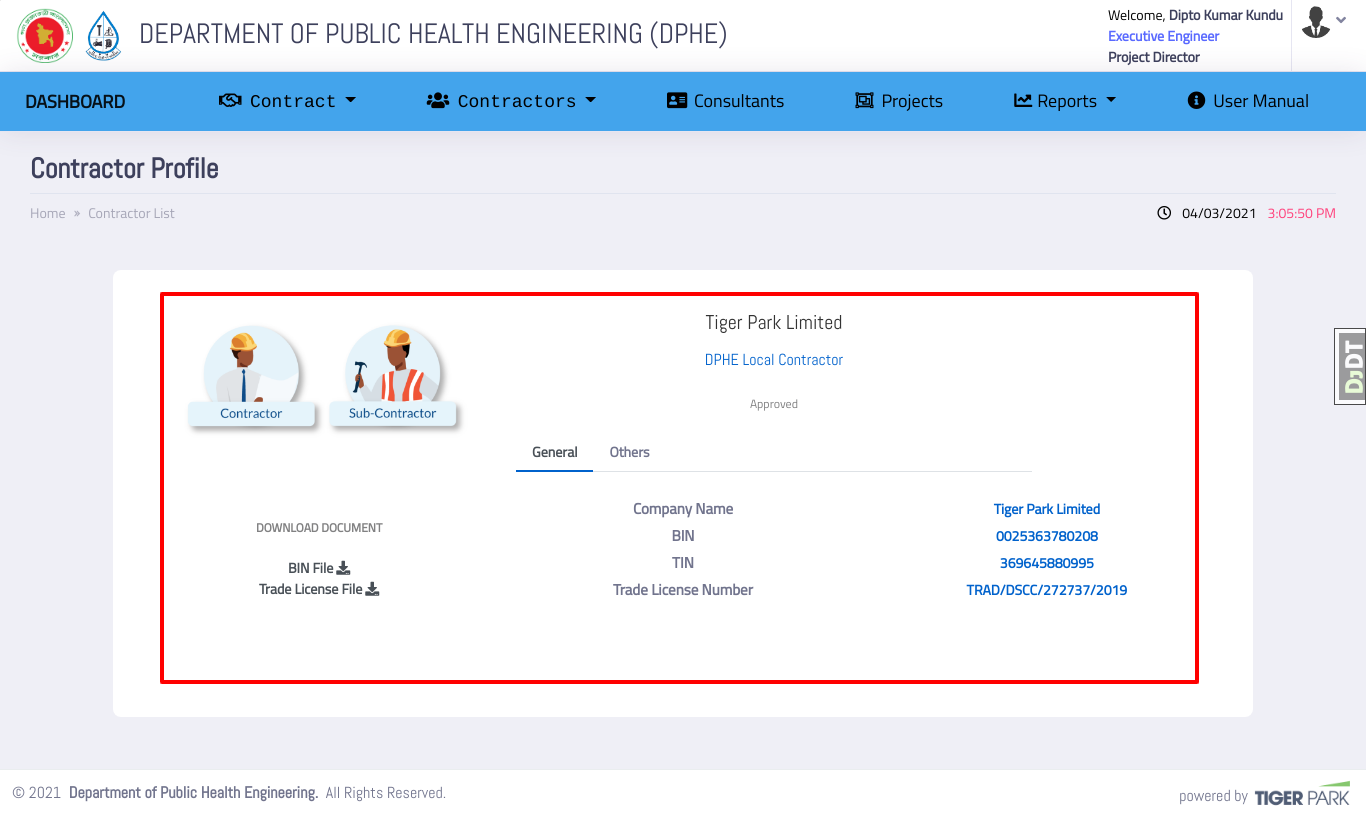Screen dimensions: 1366x816
Task: Expand the Contractors navigation dropdown
Action: click(x=511, y=100)
